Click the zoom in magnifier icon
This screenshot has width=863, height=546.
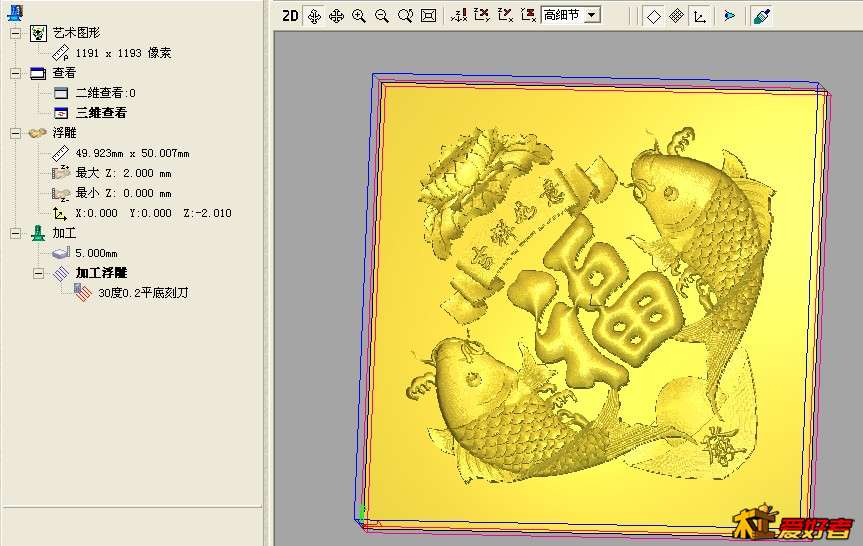[x=359, y=16]
